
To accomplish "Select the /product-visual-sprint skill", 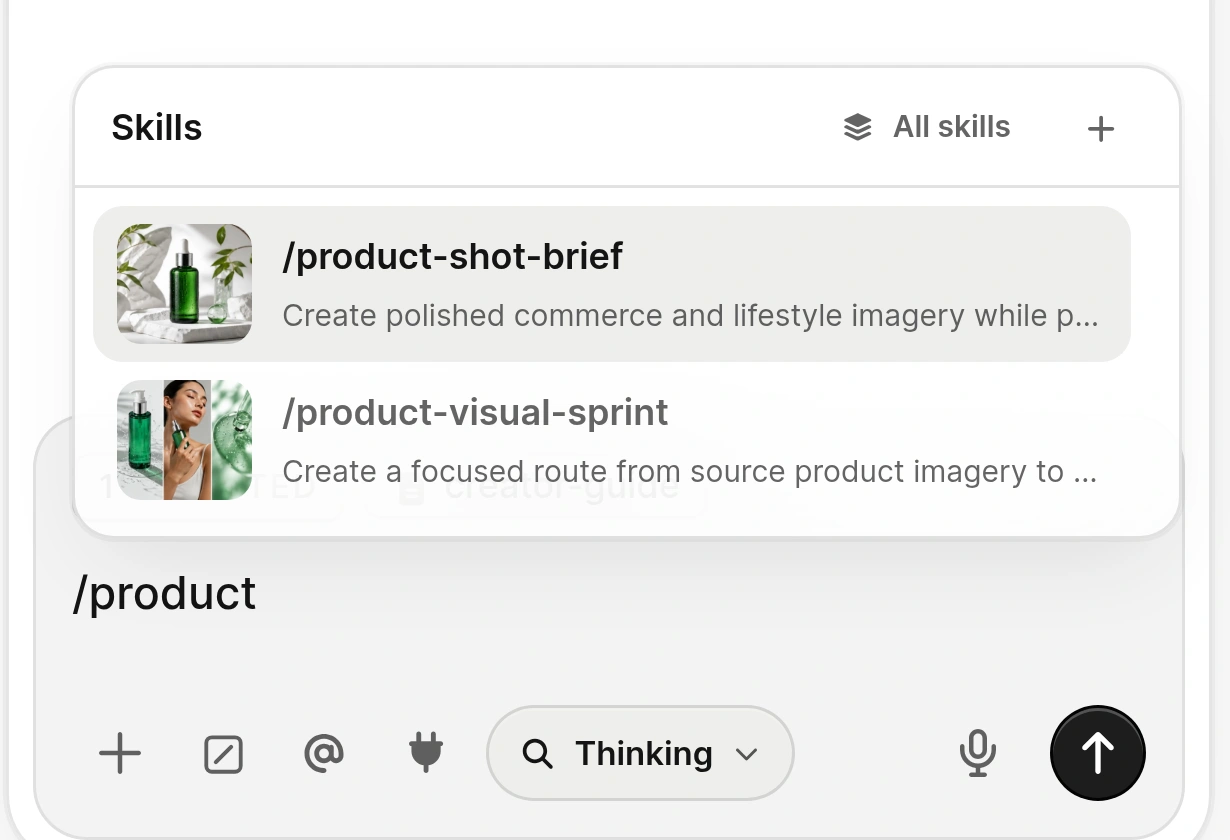I will [x=612, y=440].
